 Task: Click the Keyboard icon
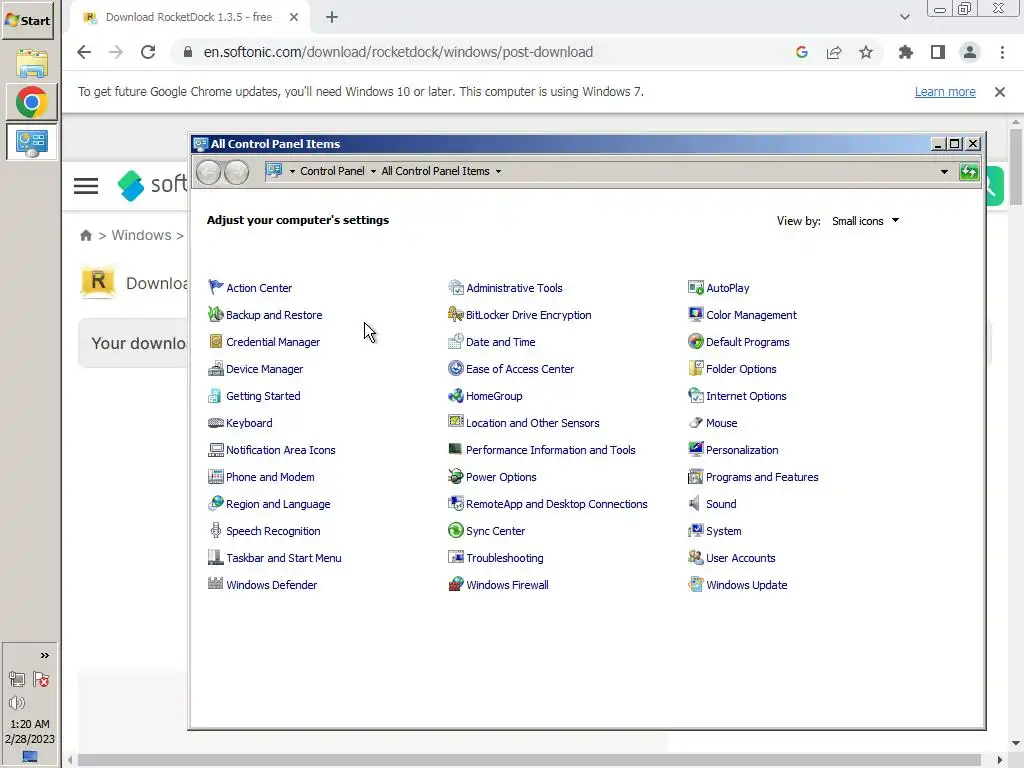click(216, 423)
